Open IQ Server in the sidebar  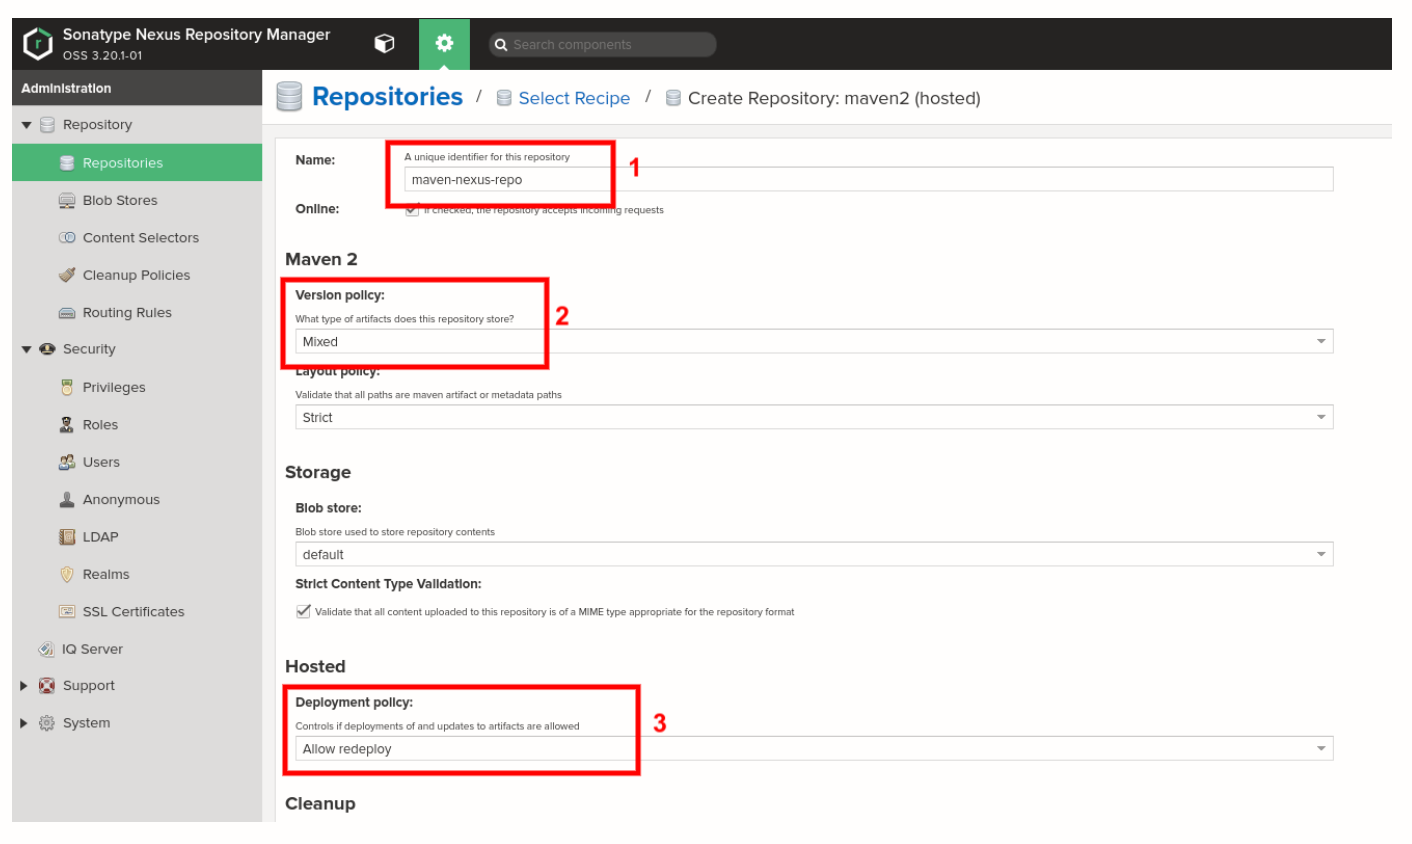tap(137, 649)
